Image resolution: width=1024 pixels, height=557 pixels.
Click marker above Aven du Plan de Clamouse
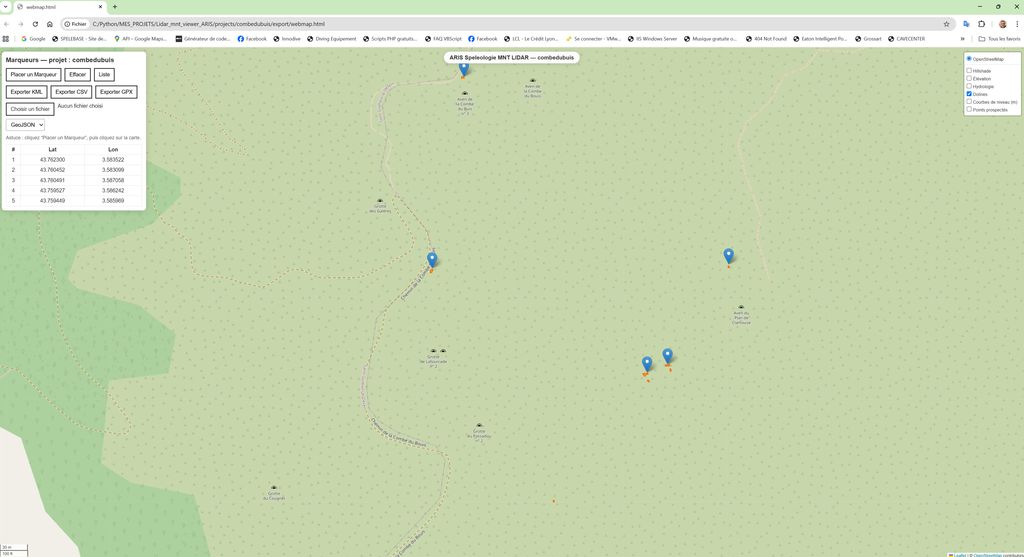pyautogui.click(x=729, y=255)
